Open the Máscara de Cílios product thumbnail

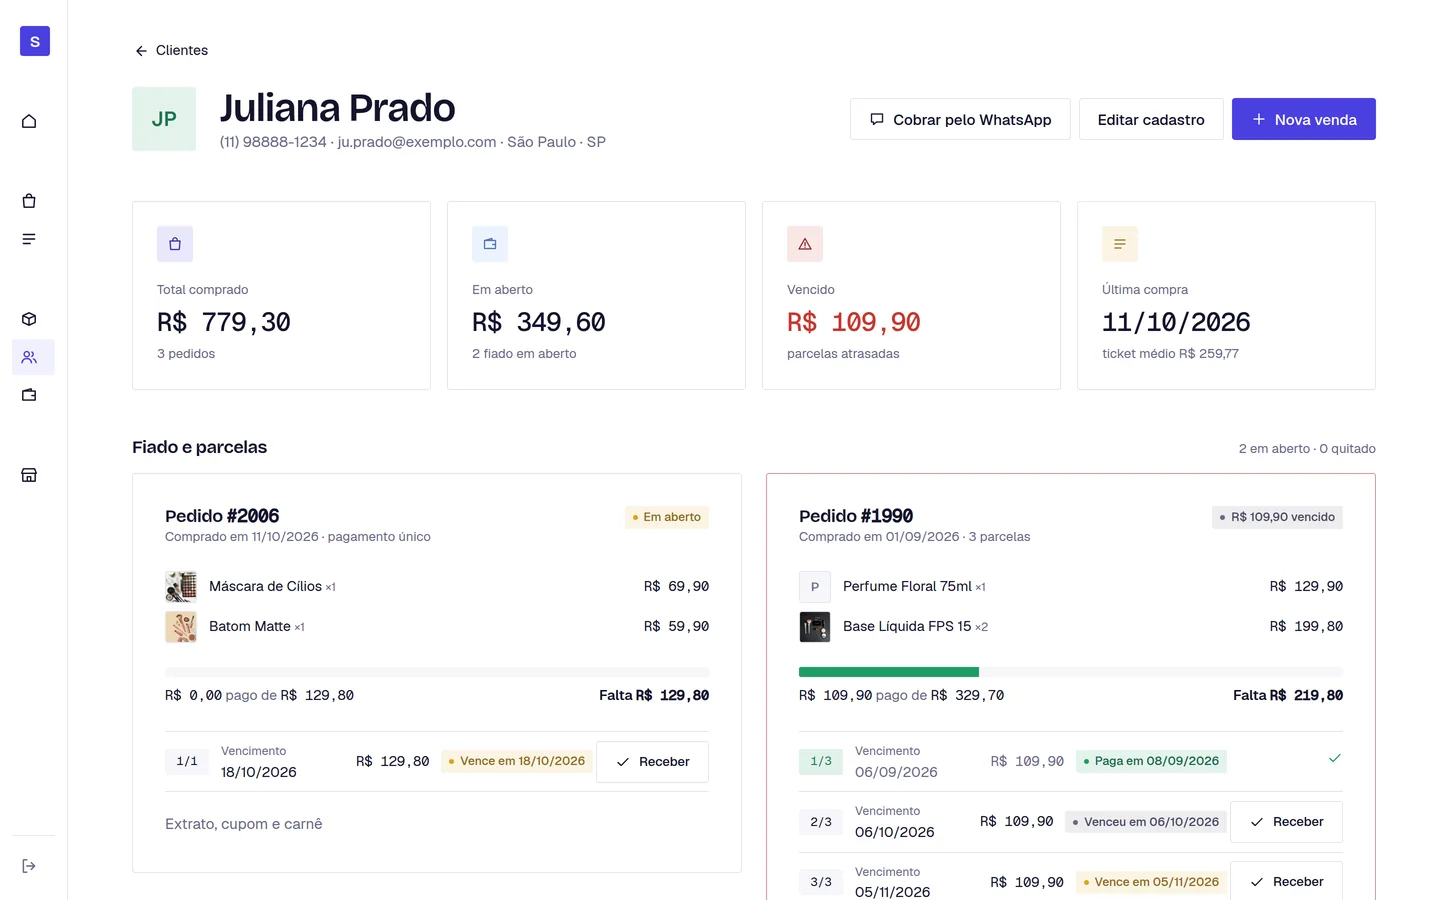coord(181,587)
